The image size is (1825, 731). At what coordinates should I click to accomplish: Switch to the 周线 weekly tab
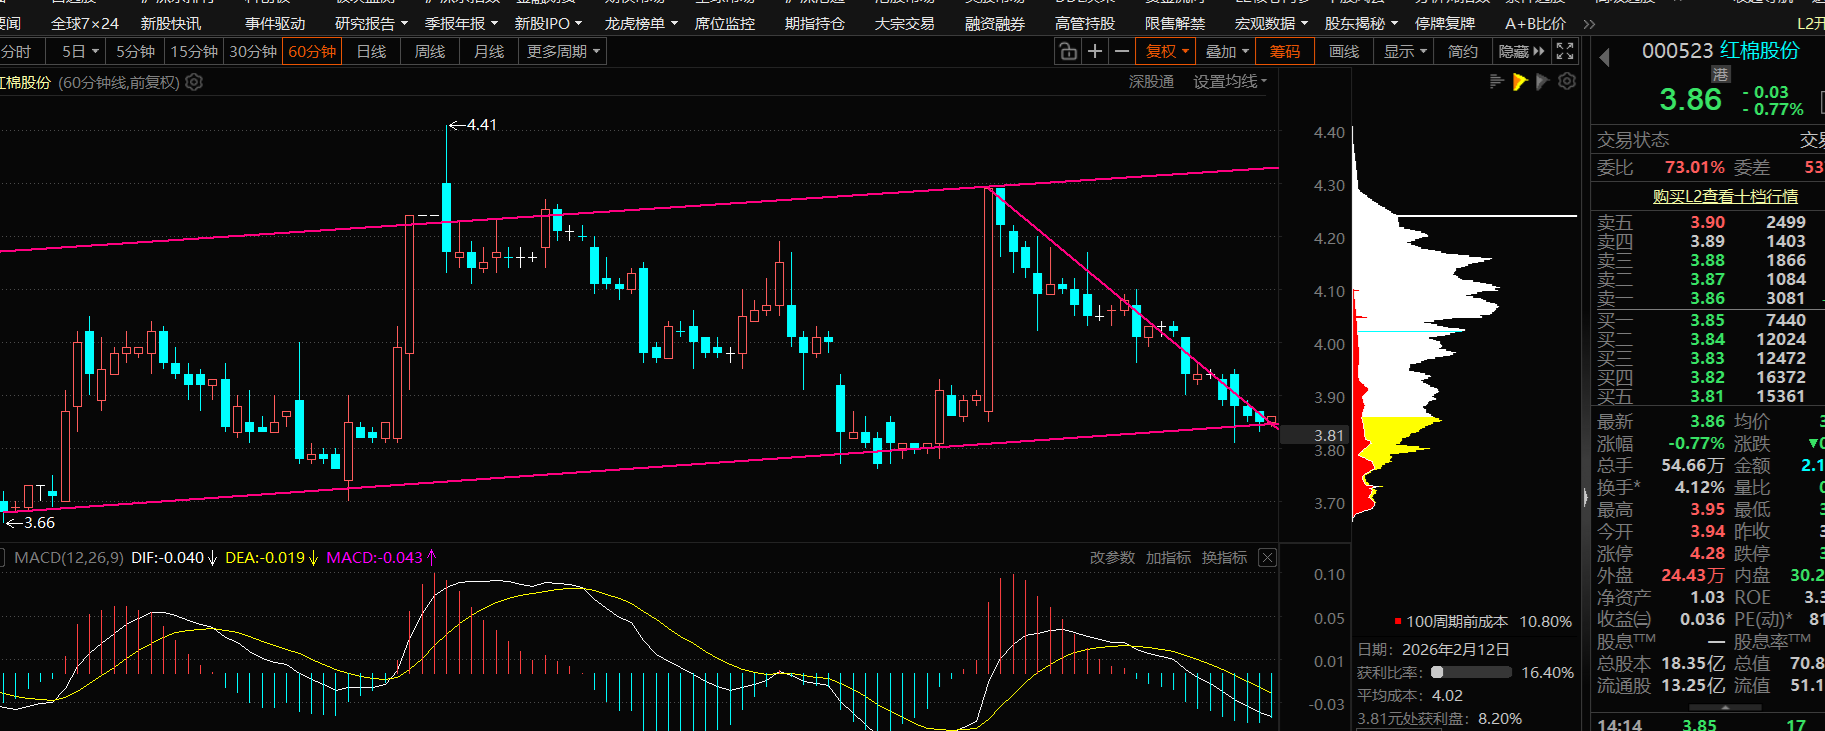[x=430, y=51]
